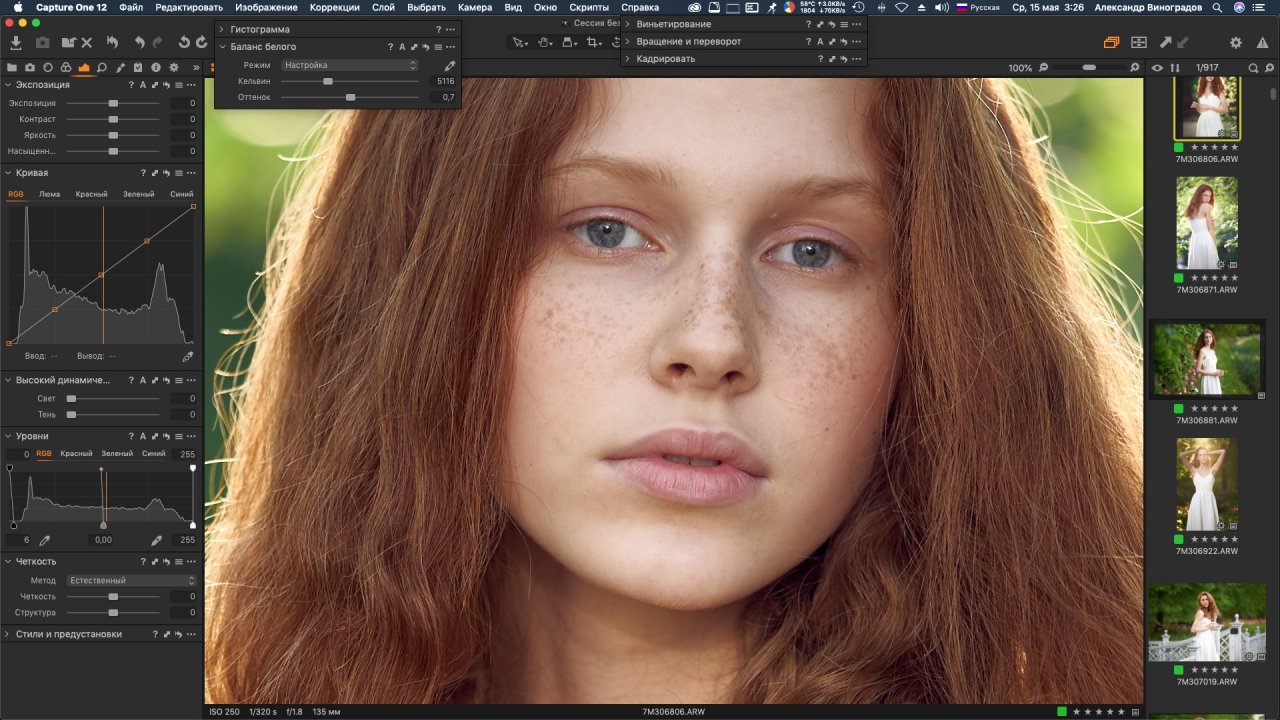1280x720 pixels.
Task: Adjust the Кельвин slider handle
Action: tap(328, 81)
